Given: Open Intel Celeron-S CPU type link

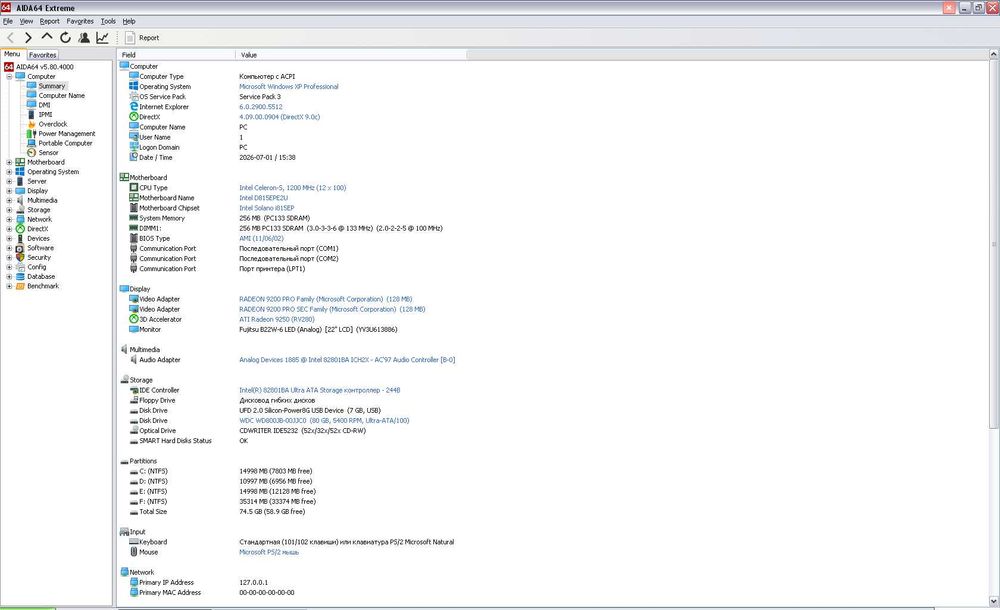Looking at the screenshot, I should pos(293,188).
